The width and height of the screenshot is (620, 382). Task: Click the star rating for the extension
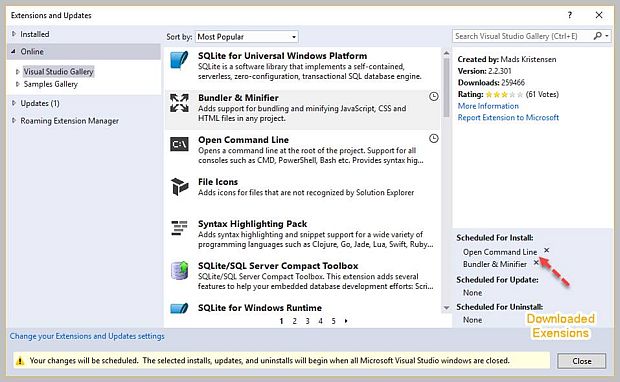(504, 95)
